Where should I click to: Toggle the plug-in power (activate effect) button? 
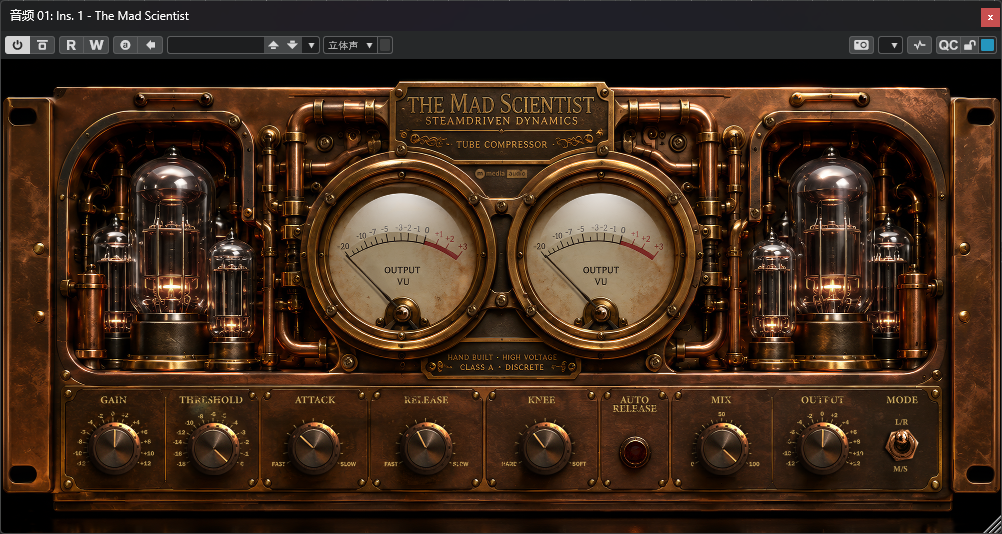coord(18,45)
